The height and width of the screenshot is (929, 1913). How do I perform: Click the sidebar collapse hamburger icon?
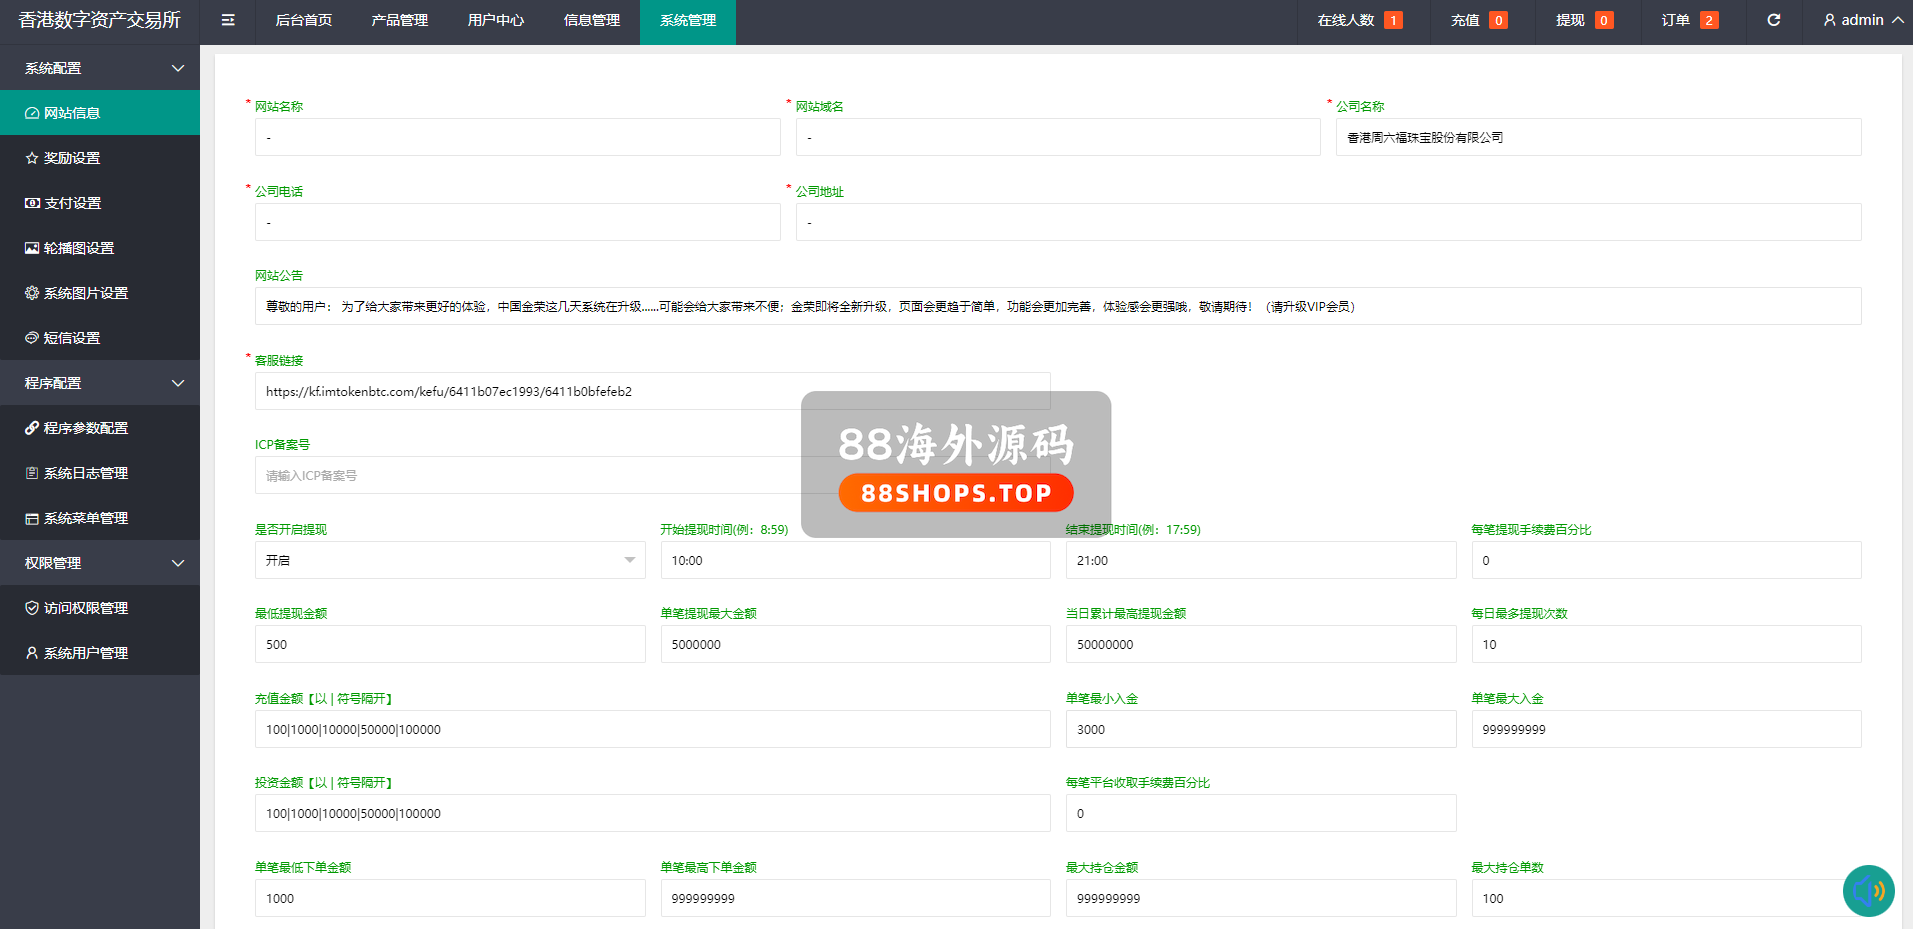[228, 20]
